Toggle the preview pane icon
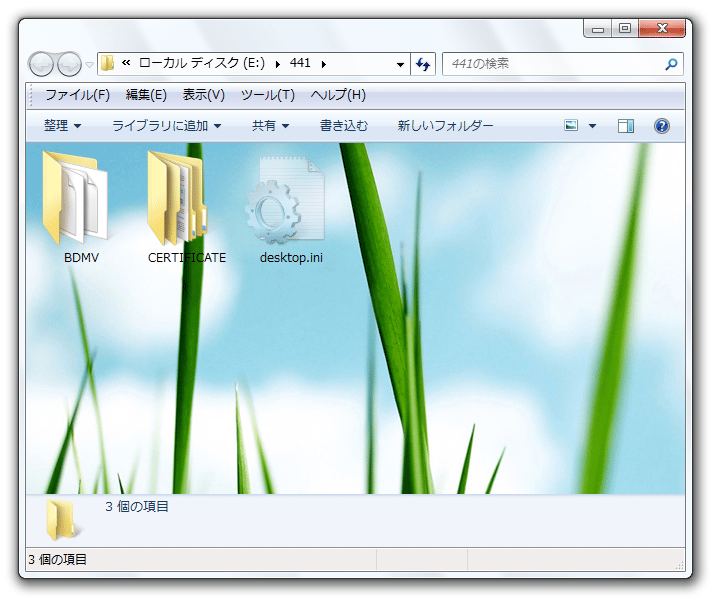715x601 pixels. [626, 126]
